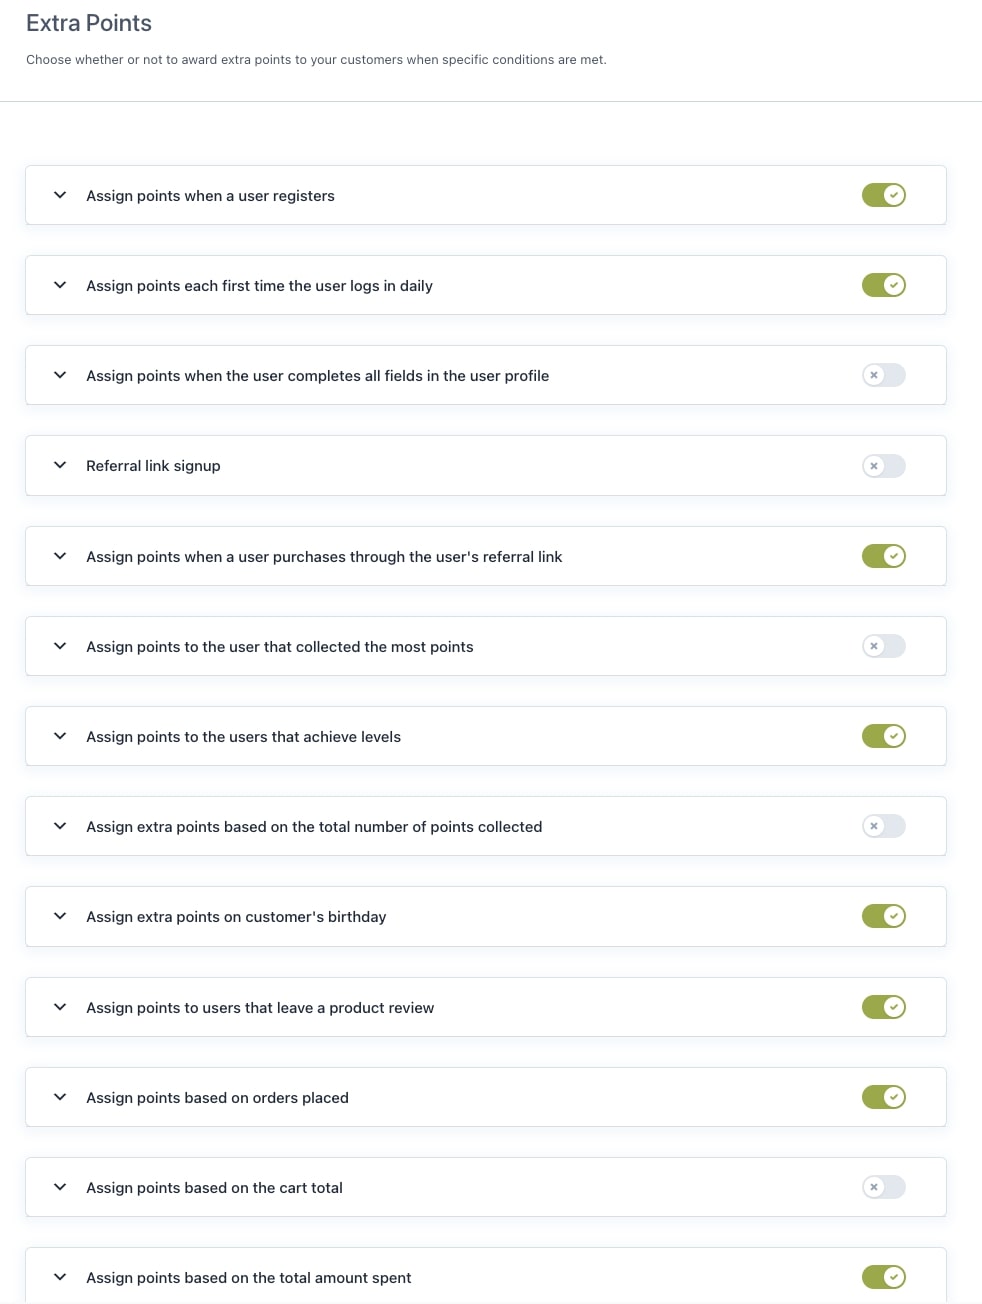982x1304 pixels.
Task: Enable points based on cart total toggle
Action: 883,1187
